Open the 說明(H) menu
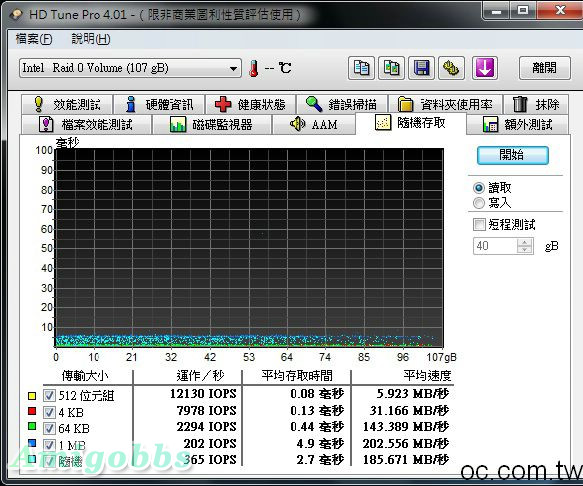 click(x=91, y=39)
